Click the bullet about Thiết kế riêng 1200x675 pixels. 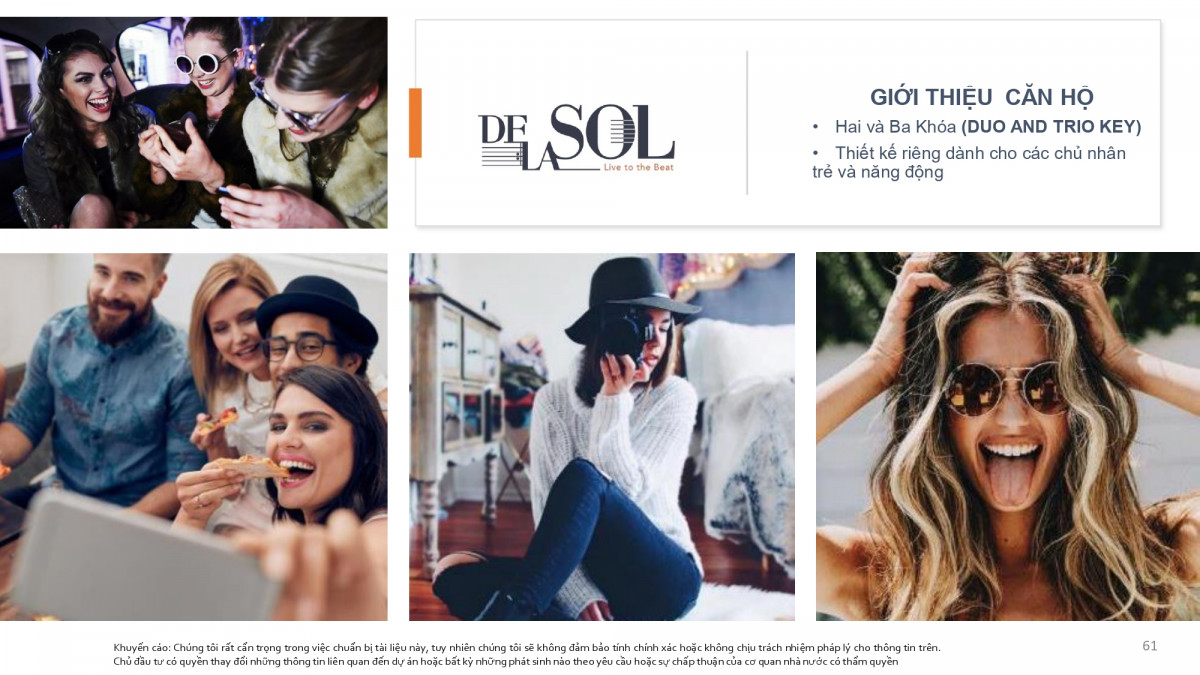coord(969,162)
